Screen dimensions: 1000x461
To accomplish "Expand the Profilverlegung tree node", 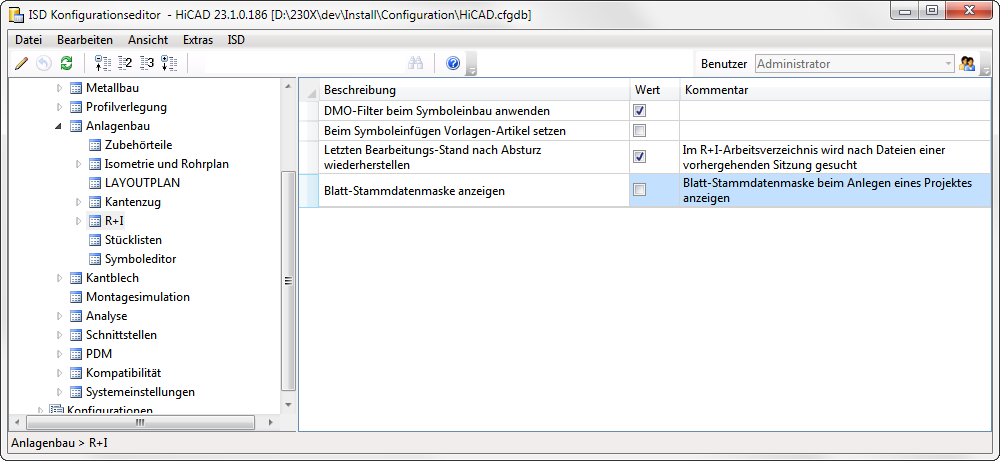I will coord(59,107).
